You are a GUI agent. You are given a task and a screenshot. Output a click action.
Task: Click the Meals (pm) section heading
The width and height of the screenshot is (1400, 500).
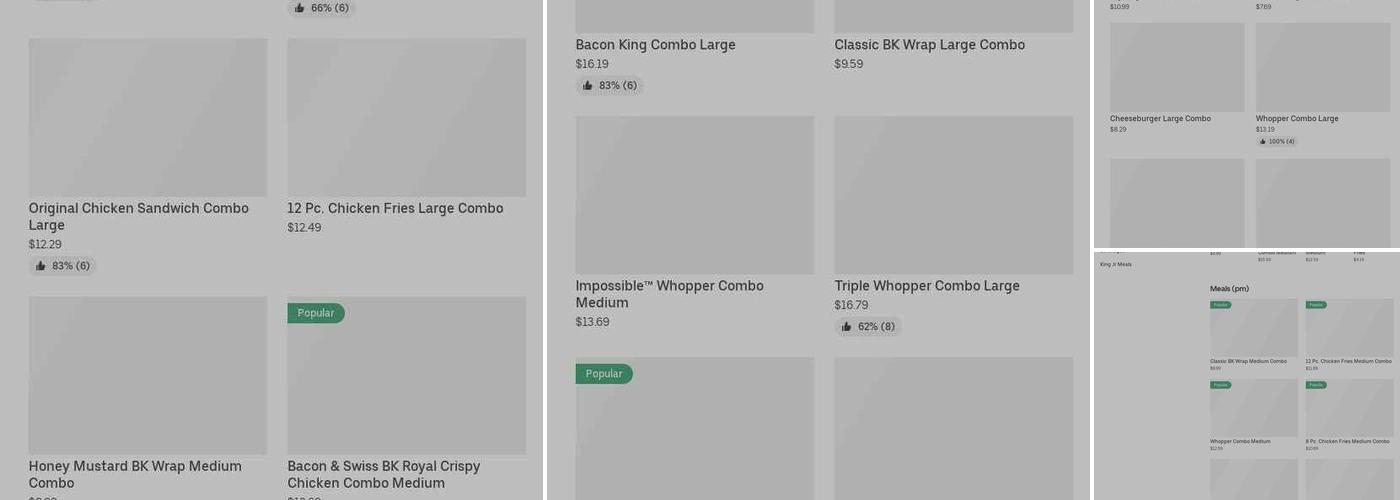tap(1229, 289)
